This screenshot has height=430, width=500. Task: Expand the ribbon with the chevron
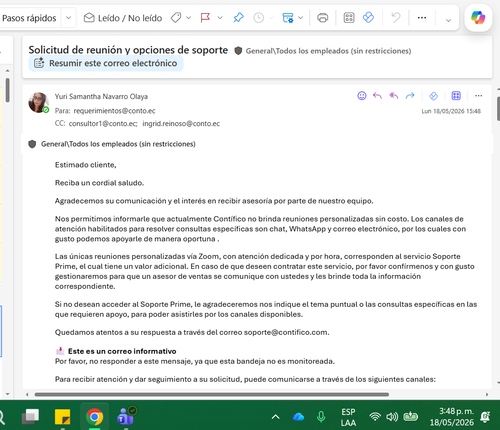(448, 20)
